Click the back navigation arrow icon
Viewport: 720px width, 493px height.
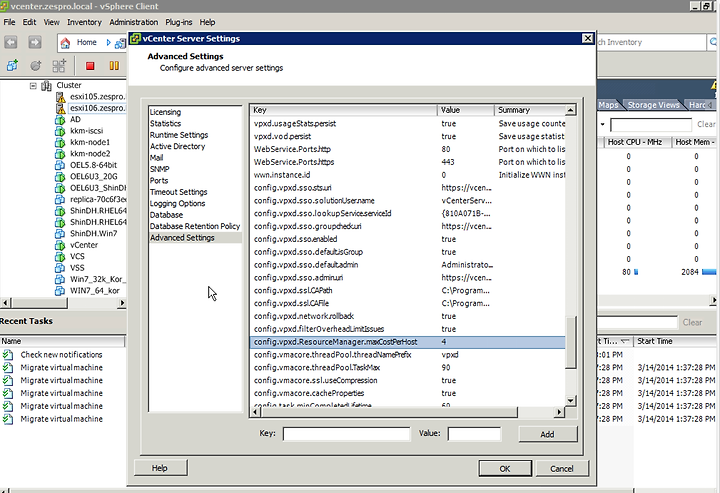coord(11,42)
